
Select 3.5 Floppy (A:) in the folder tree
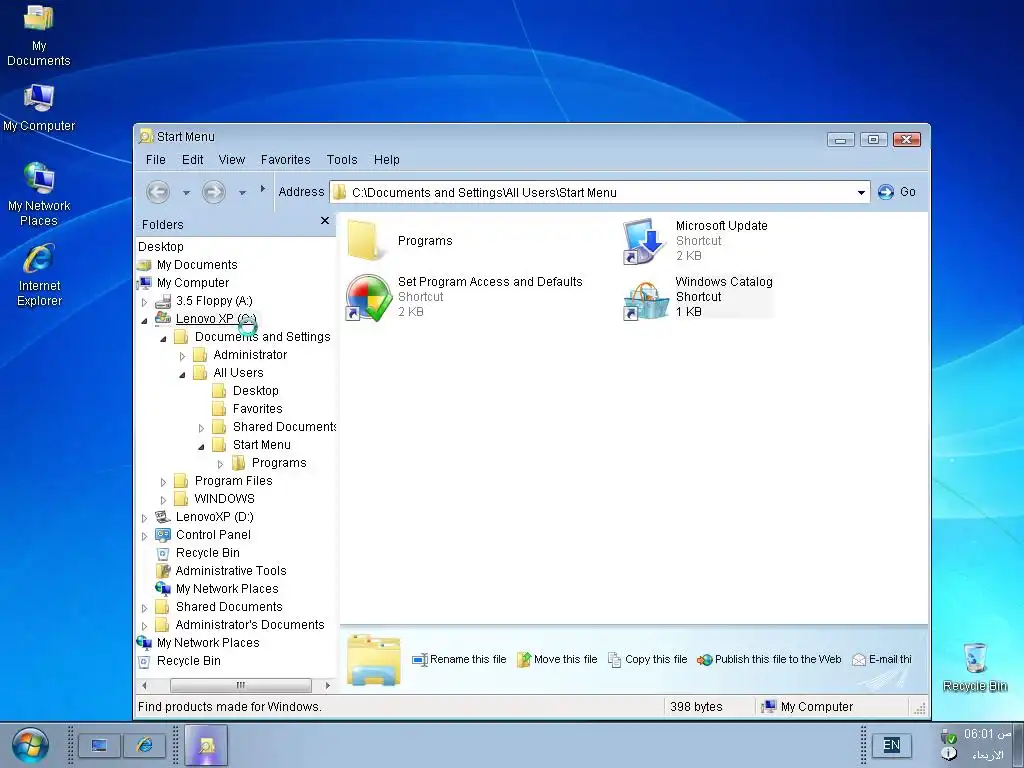click(x=214, y=301)
